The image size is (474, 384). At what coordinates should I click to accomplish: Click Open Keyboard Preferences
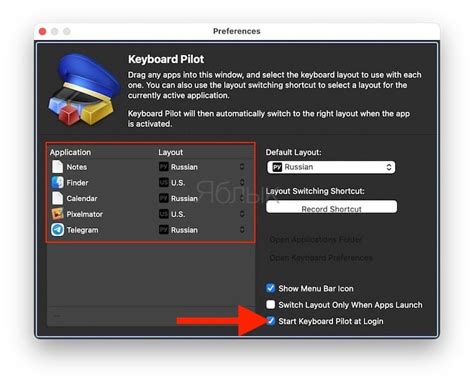point(321,258)
